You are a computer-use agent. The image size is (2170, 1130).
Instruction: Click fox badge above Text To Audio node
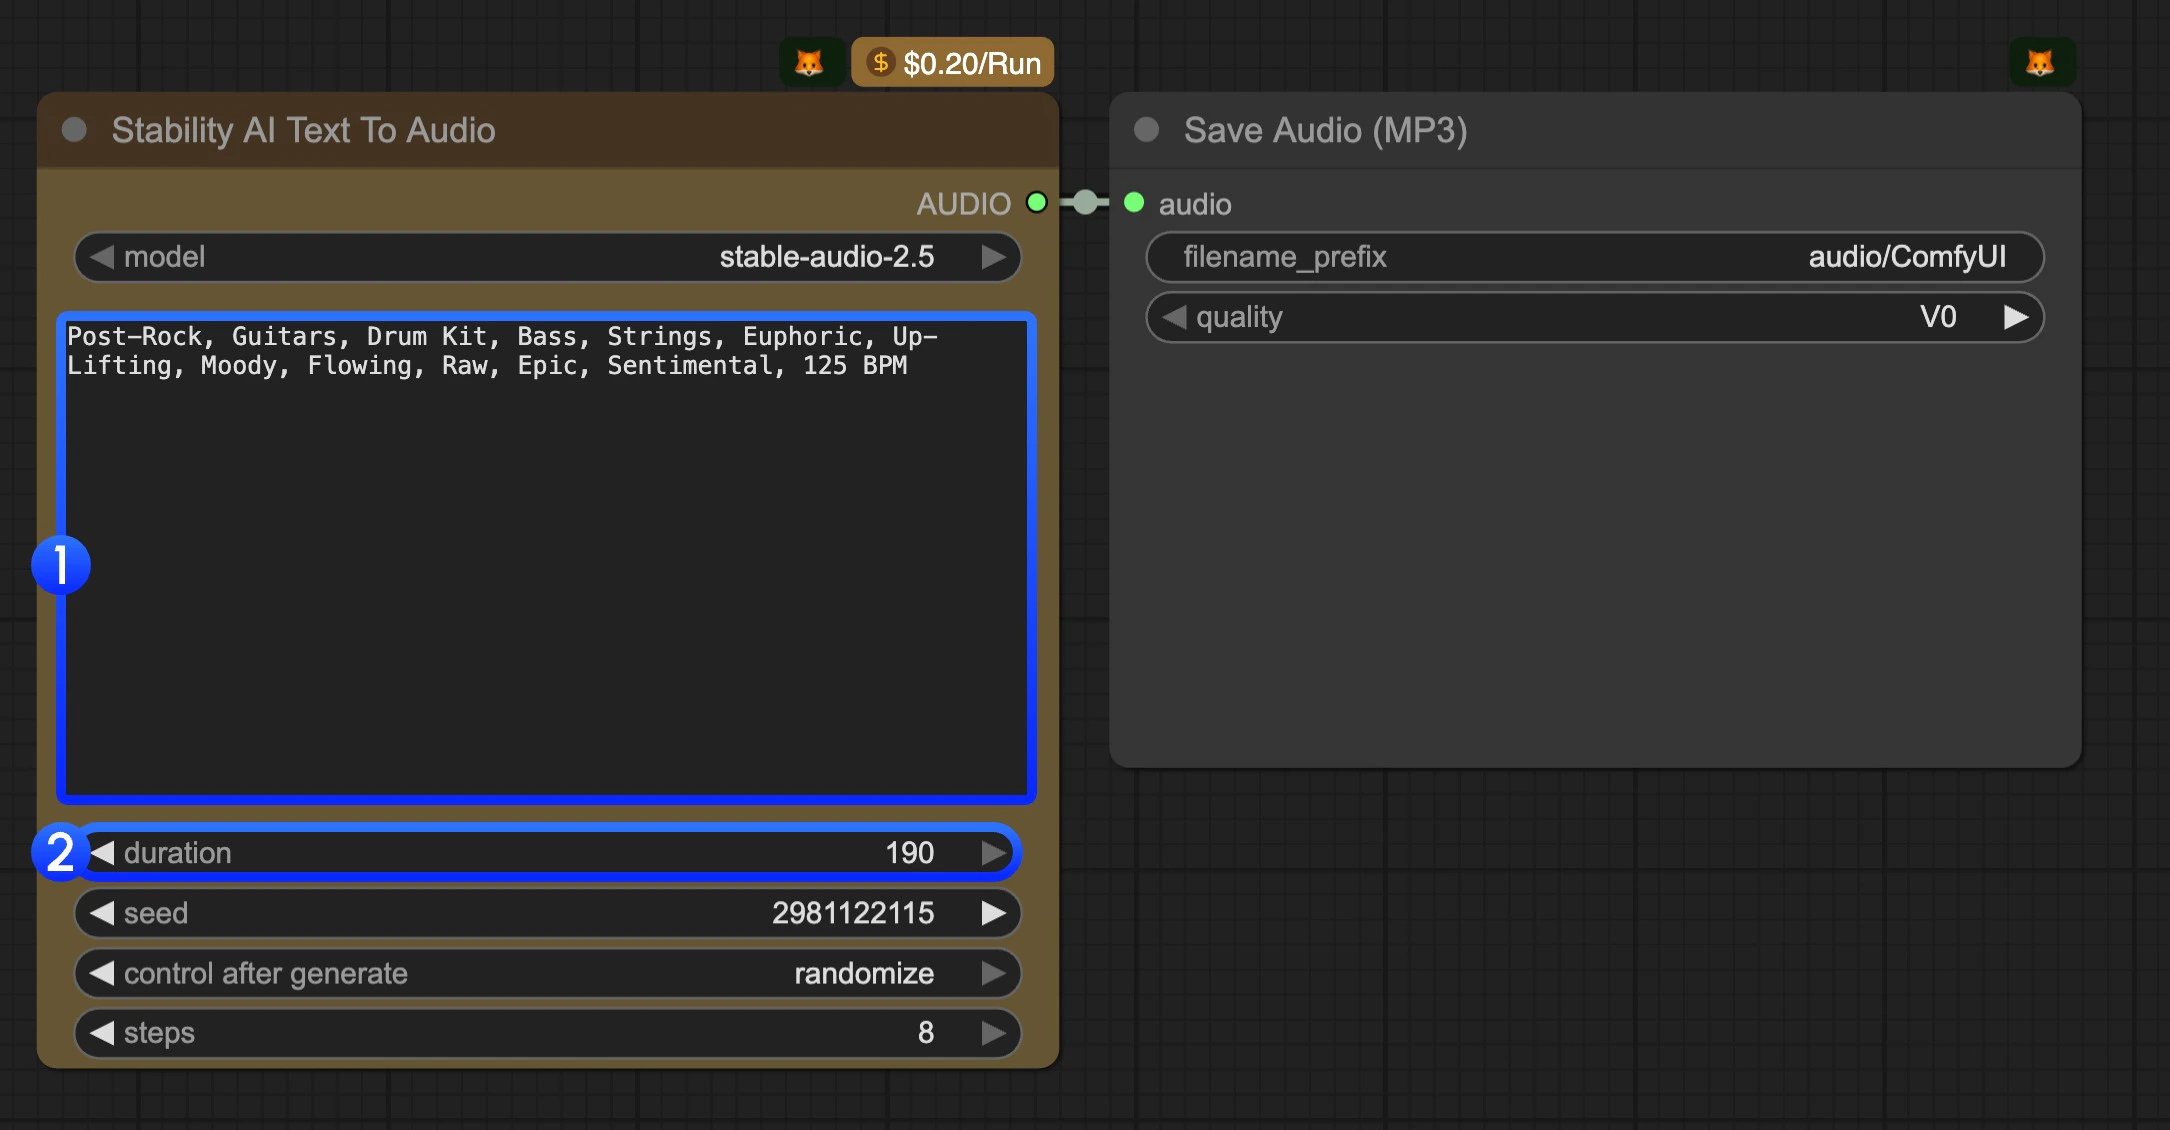[808, 63]
